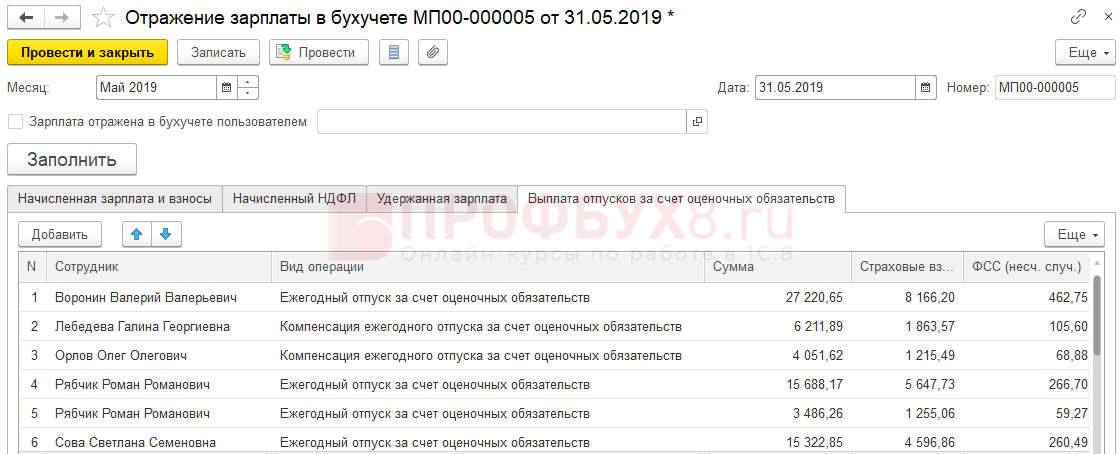Click the Дата input field
Screen dimensions: 1120x454
pyautogui.click(x=836, y=88)
